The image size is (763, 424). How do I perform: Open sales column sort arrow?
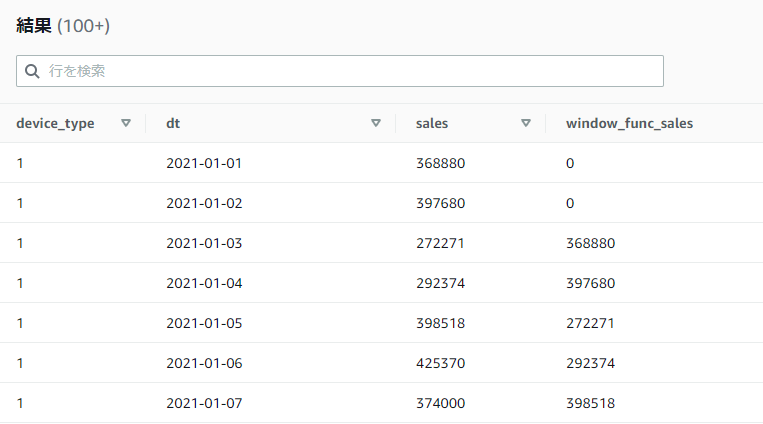coord(526,123)
